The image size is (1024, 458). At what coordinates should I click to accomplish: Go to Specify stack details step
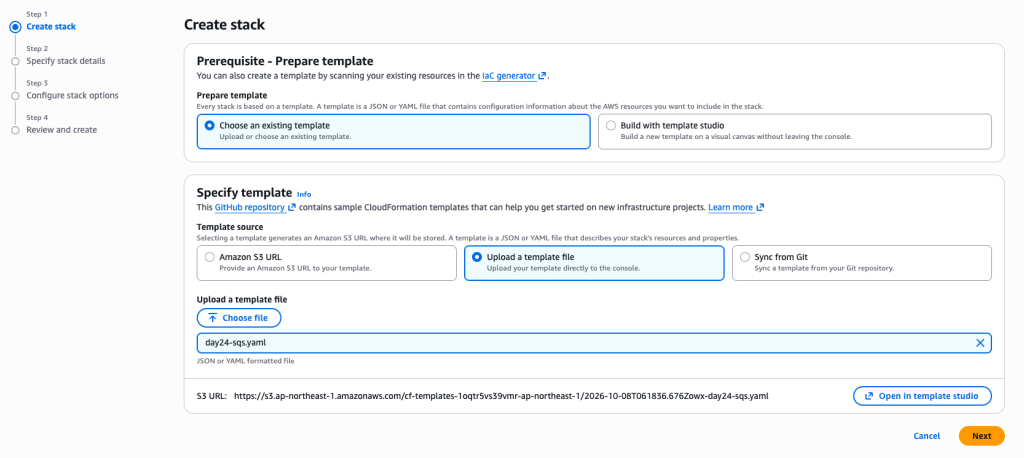(66, 61)
